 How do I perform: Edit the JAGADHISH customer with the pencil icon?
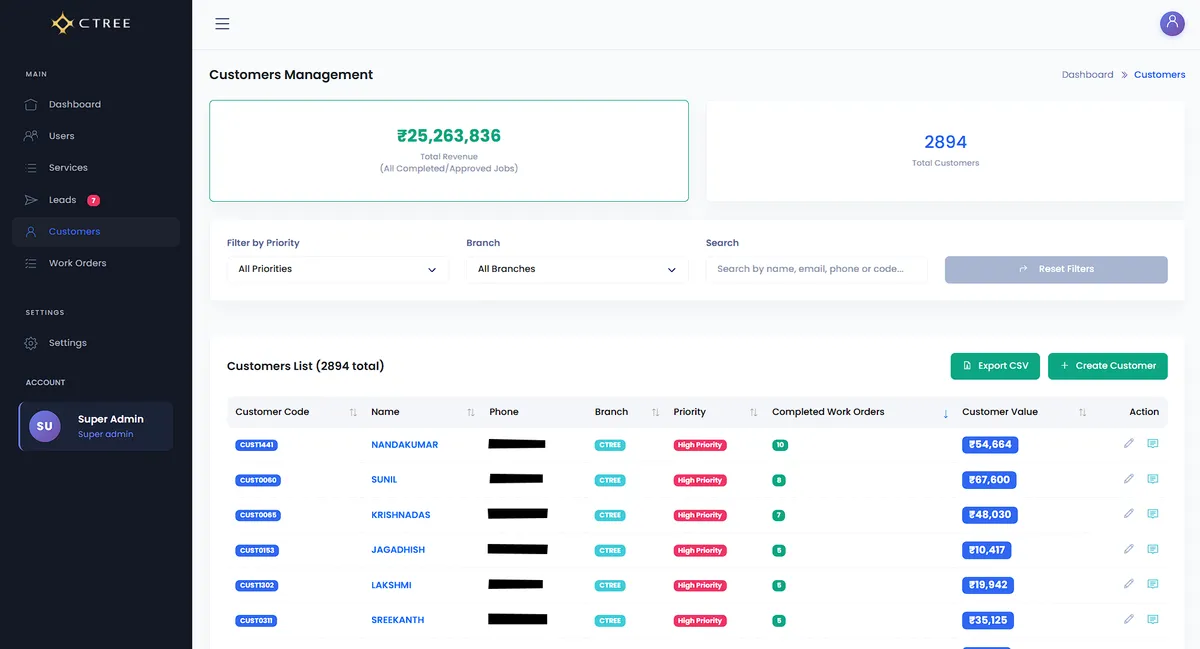(x=1129, y=548)
